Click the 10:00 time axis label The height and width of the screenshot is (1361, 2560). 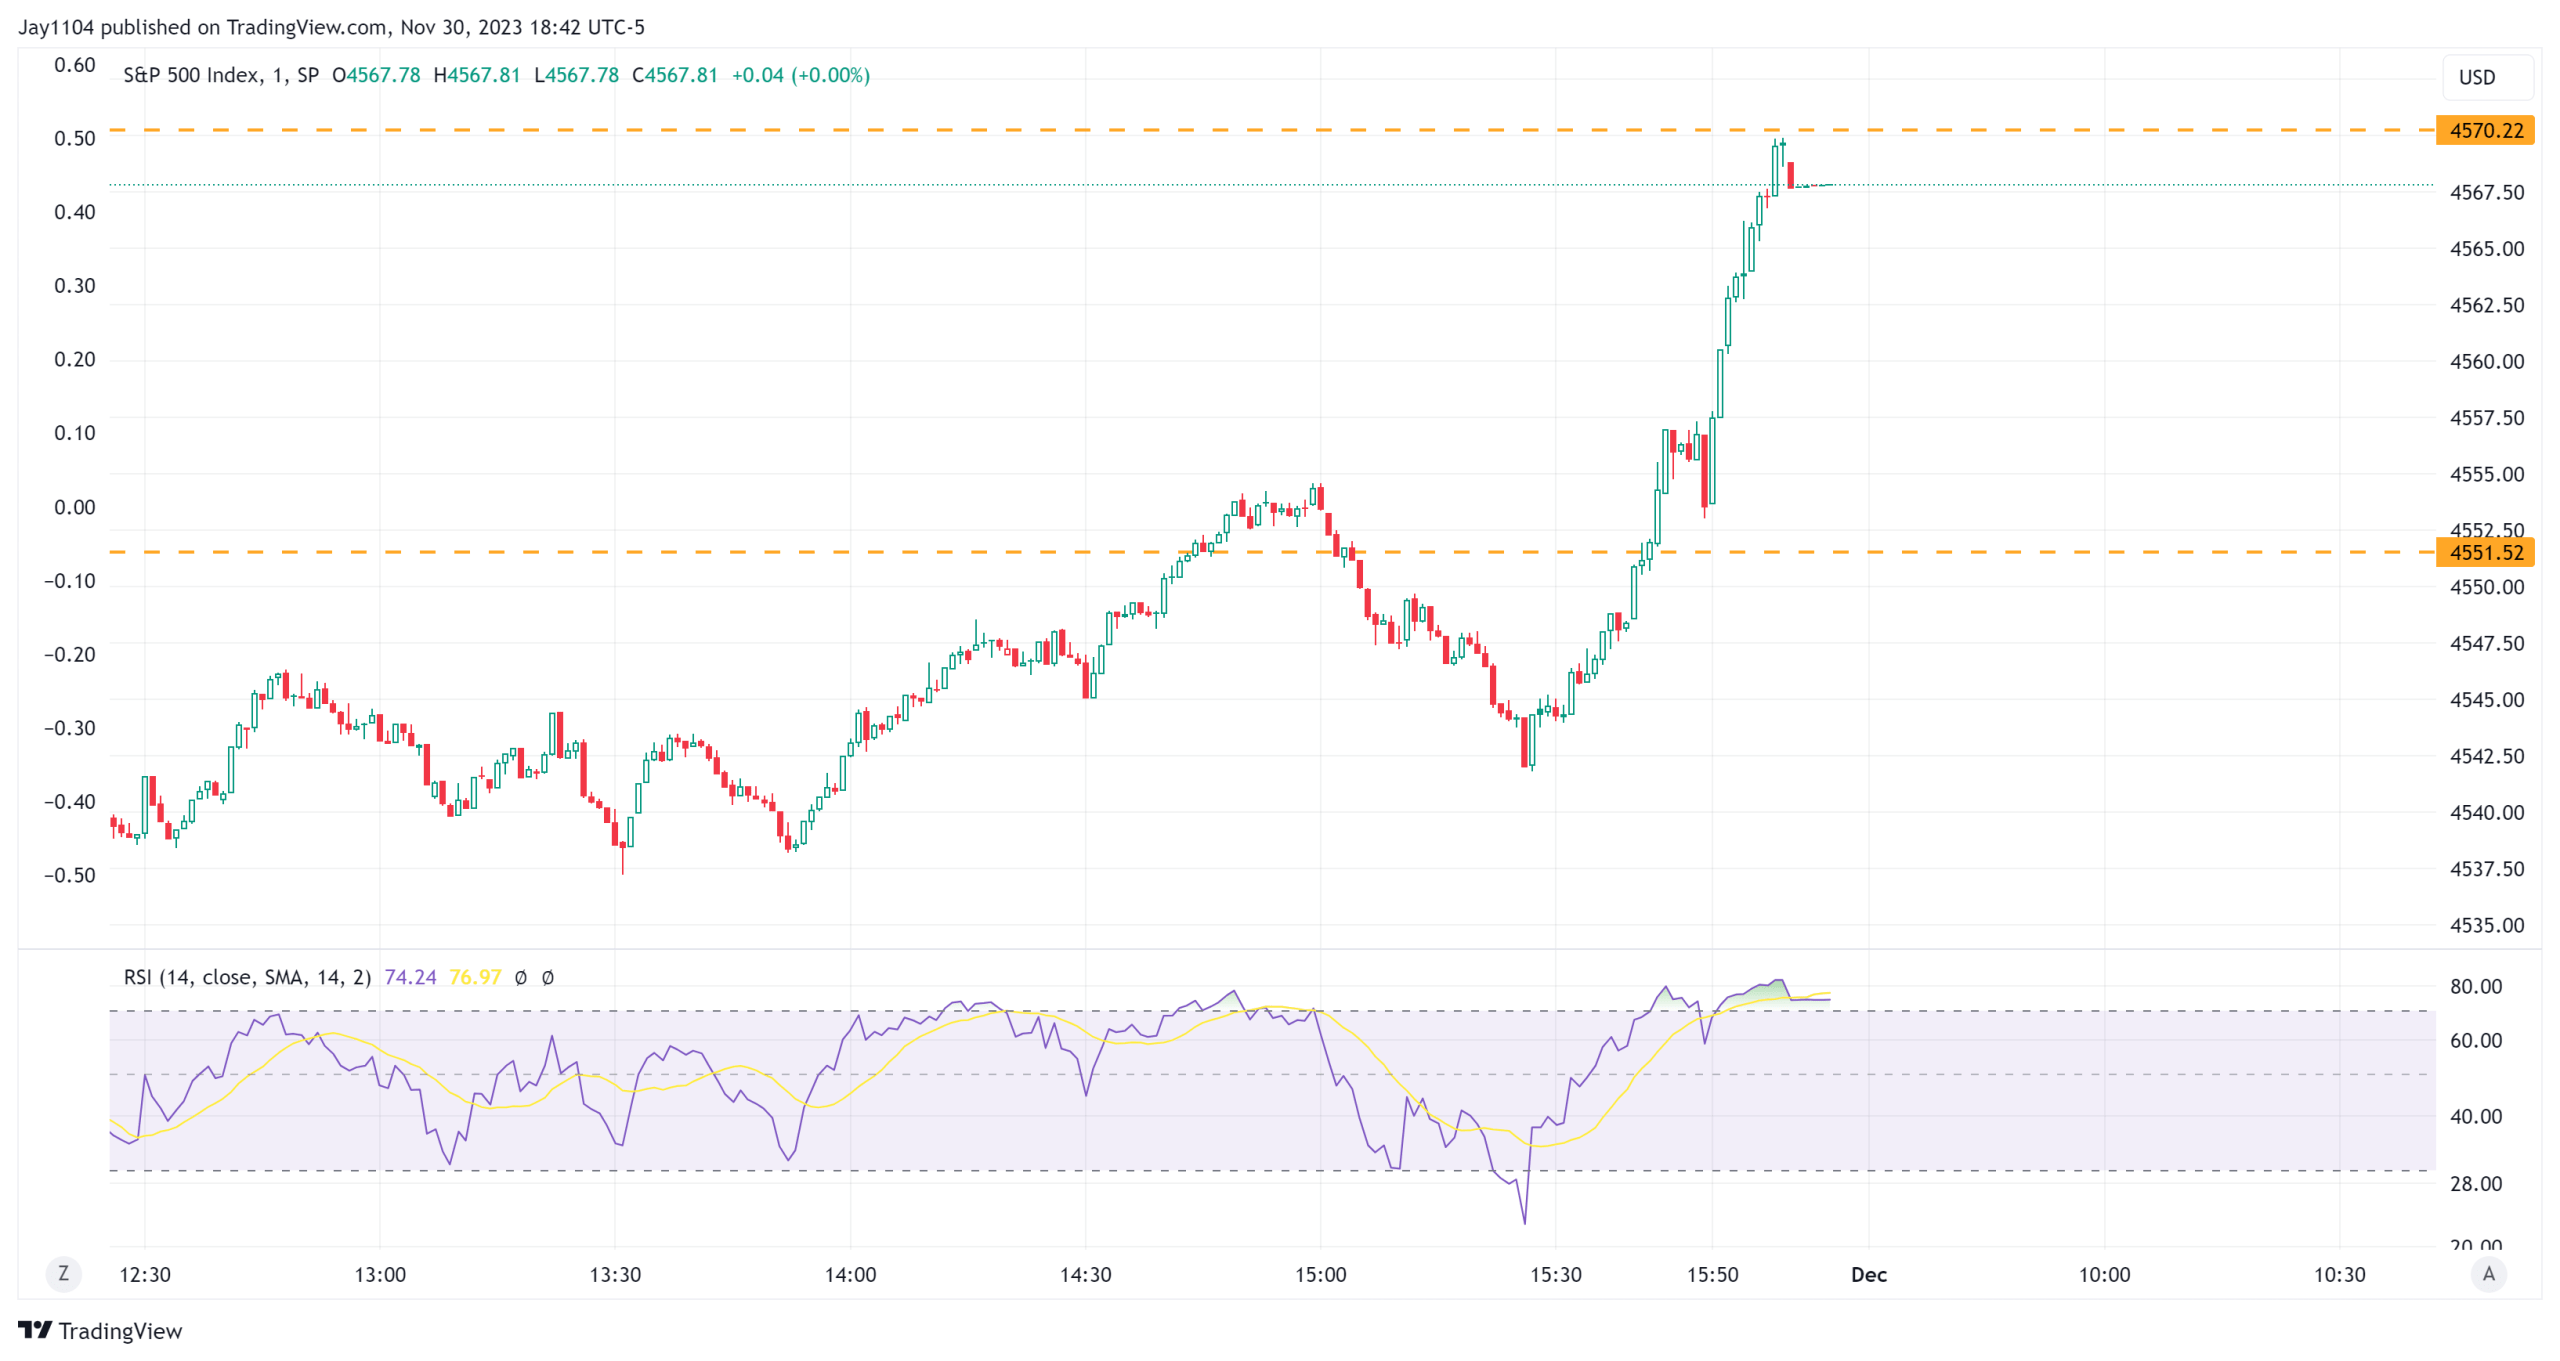click(x=2104, y=1274)
